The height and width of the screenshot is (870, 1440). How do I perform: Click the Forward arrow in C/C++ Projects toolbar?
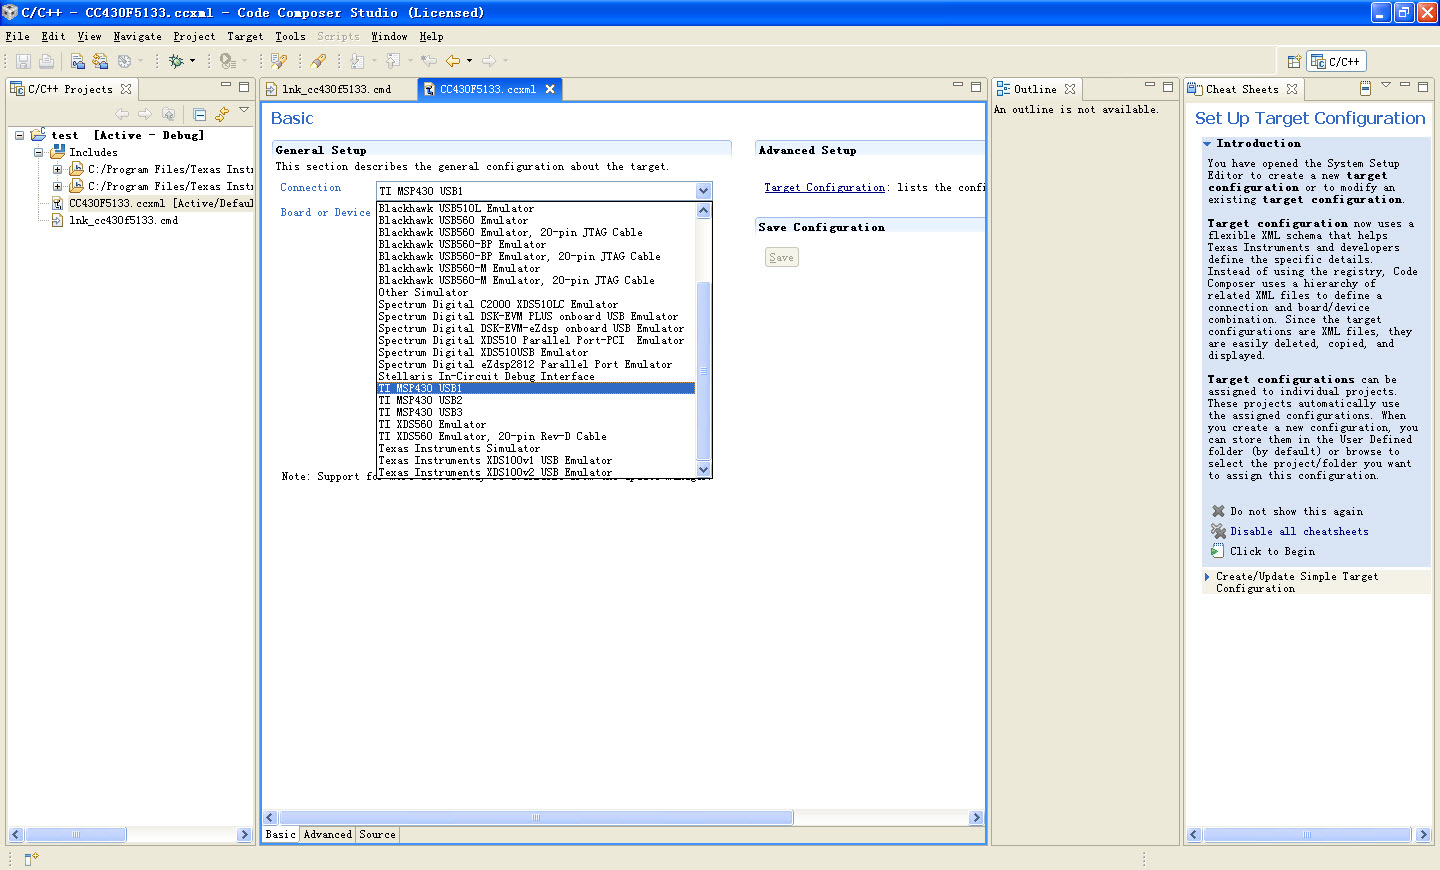click(145, 114)
